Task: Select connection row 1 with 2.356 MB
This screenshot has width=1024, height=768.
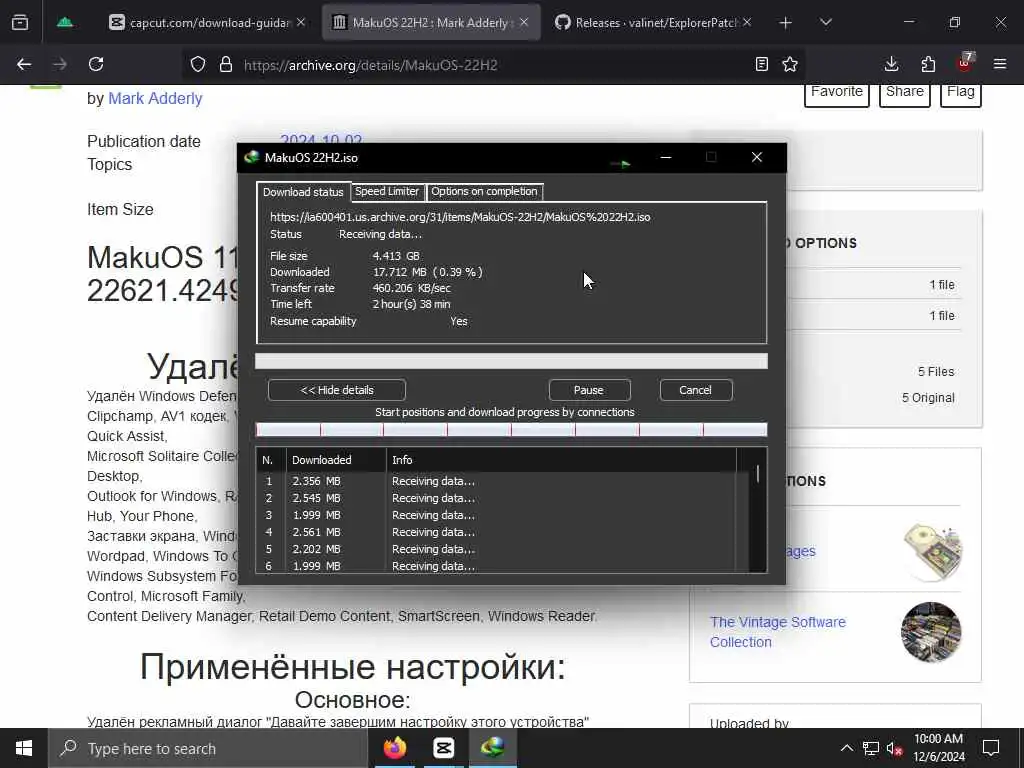Action: click(496, 481)
